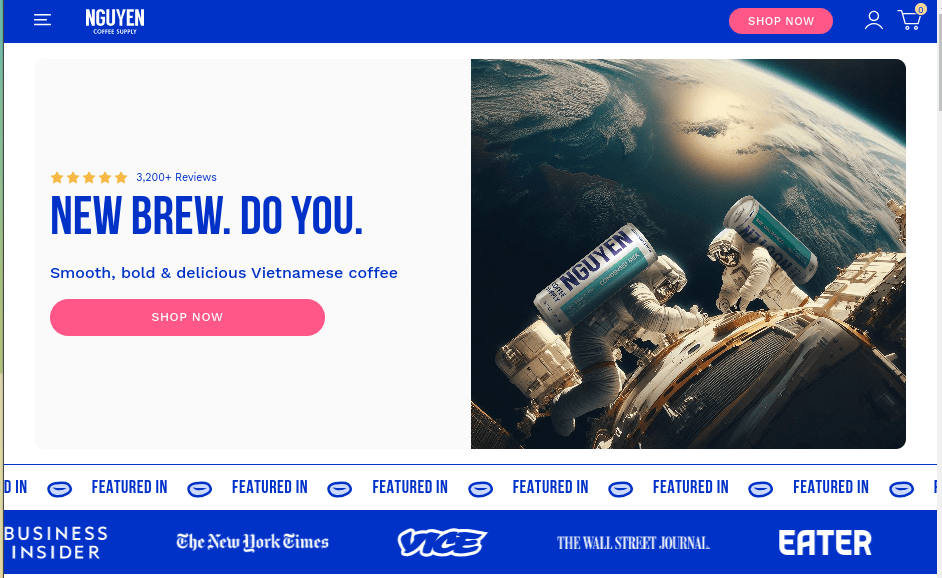The width and height of the screenshot is (942, 578).
Task: Click The Wall Street Journal logo
Action: (633, 543)
